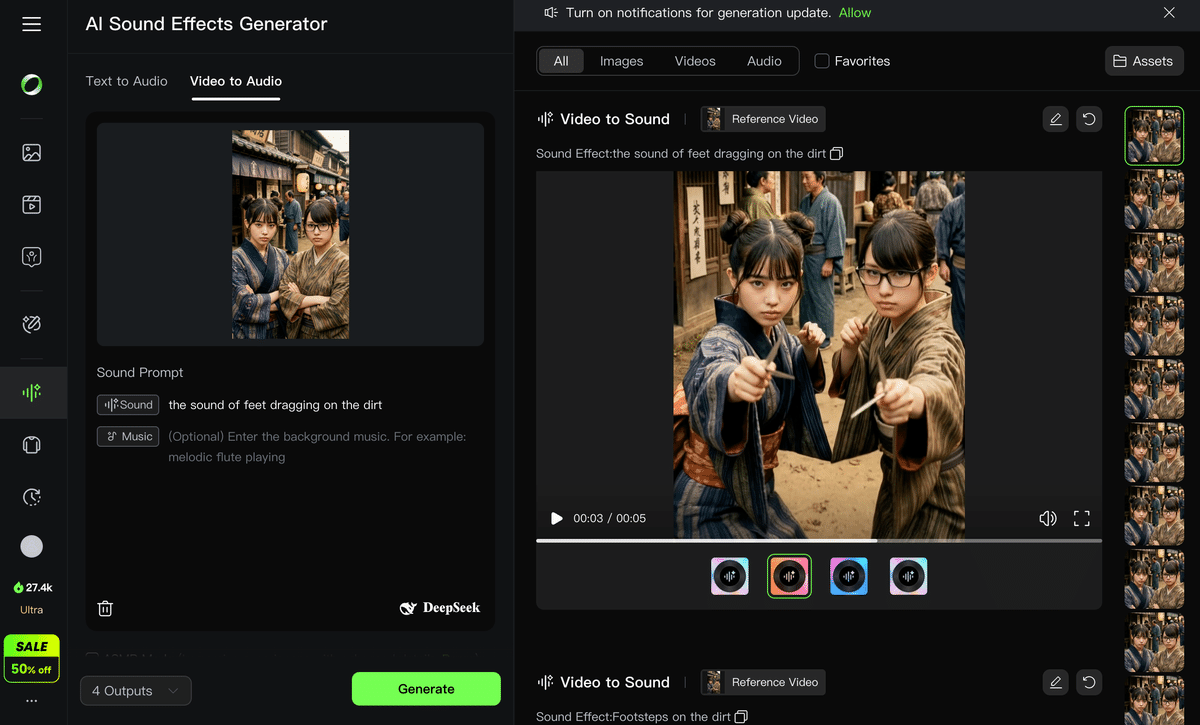
Task: Regenerate the first Video to Sound result
Action: 1089,119
